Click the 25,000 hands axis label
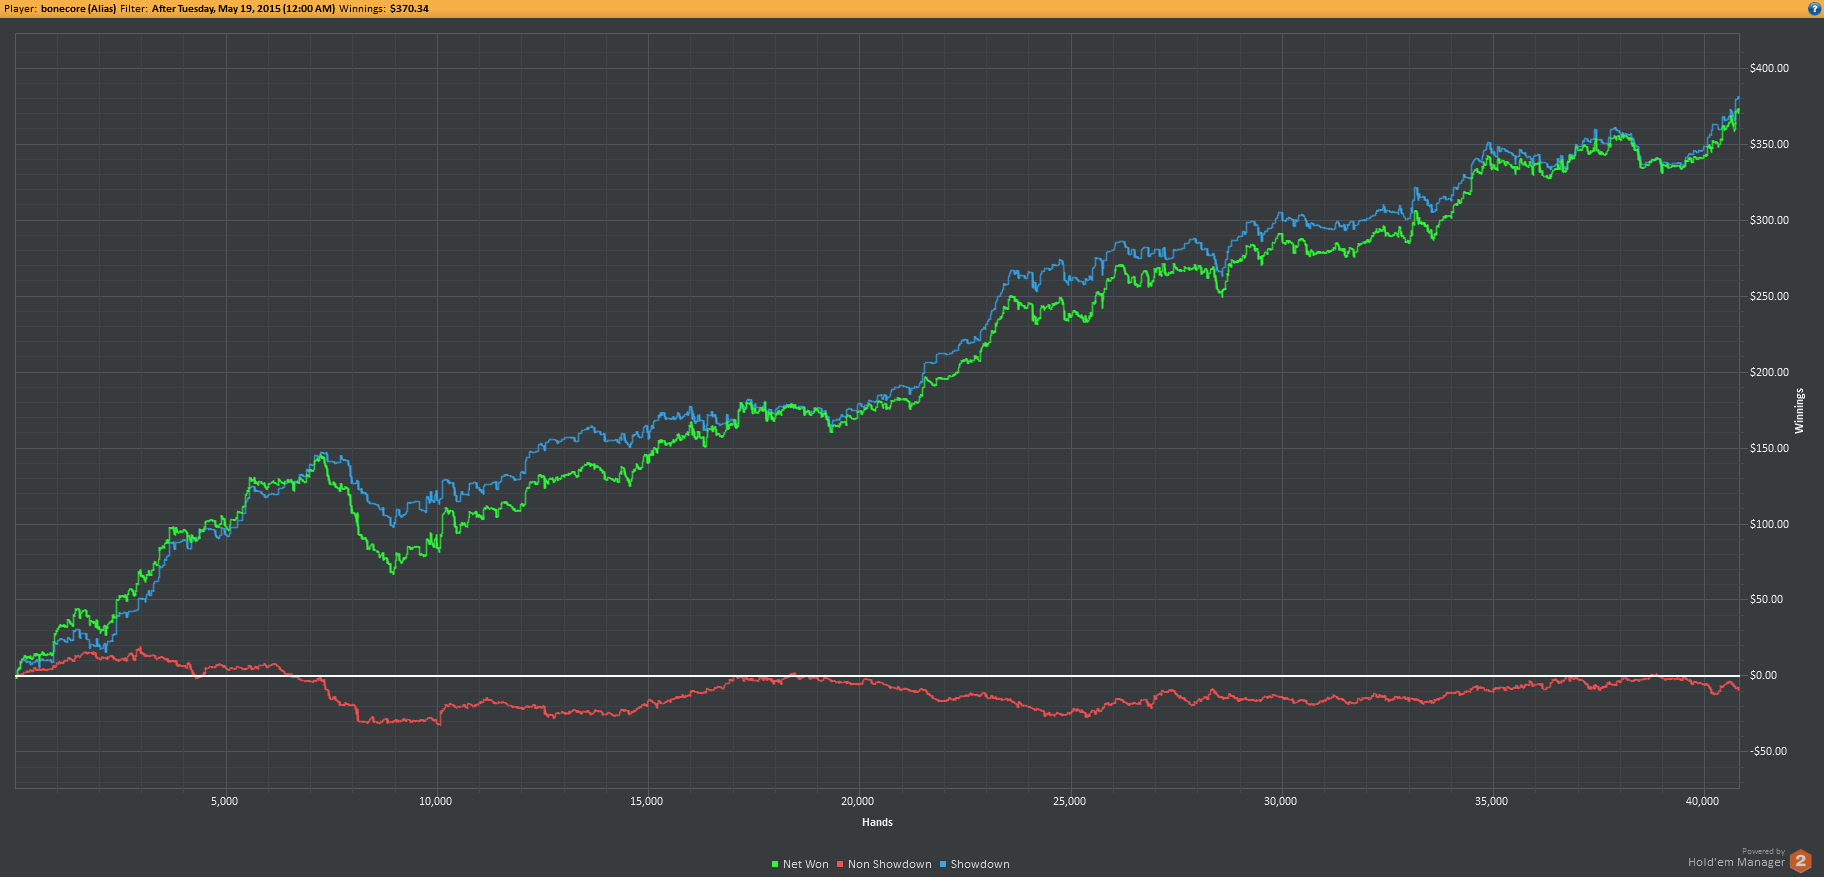 point(1069,801)
